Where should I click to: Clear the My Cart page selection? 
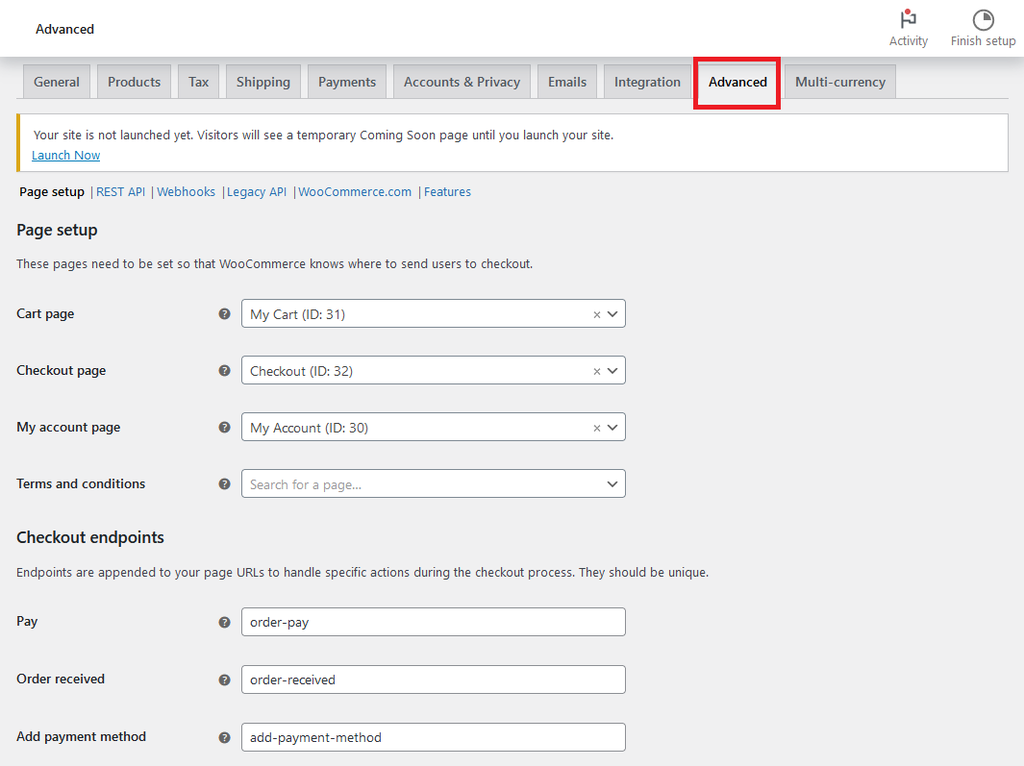(x=597, y=314)
